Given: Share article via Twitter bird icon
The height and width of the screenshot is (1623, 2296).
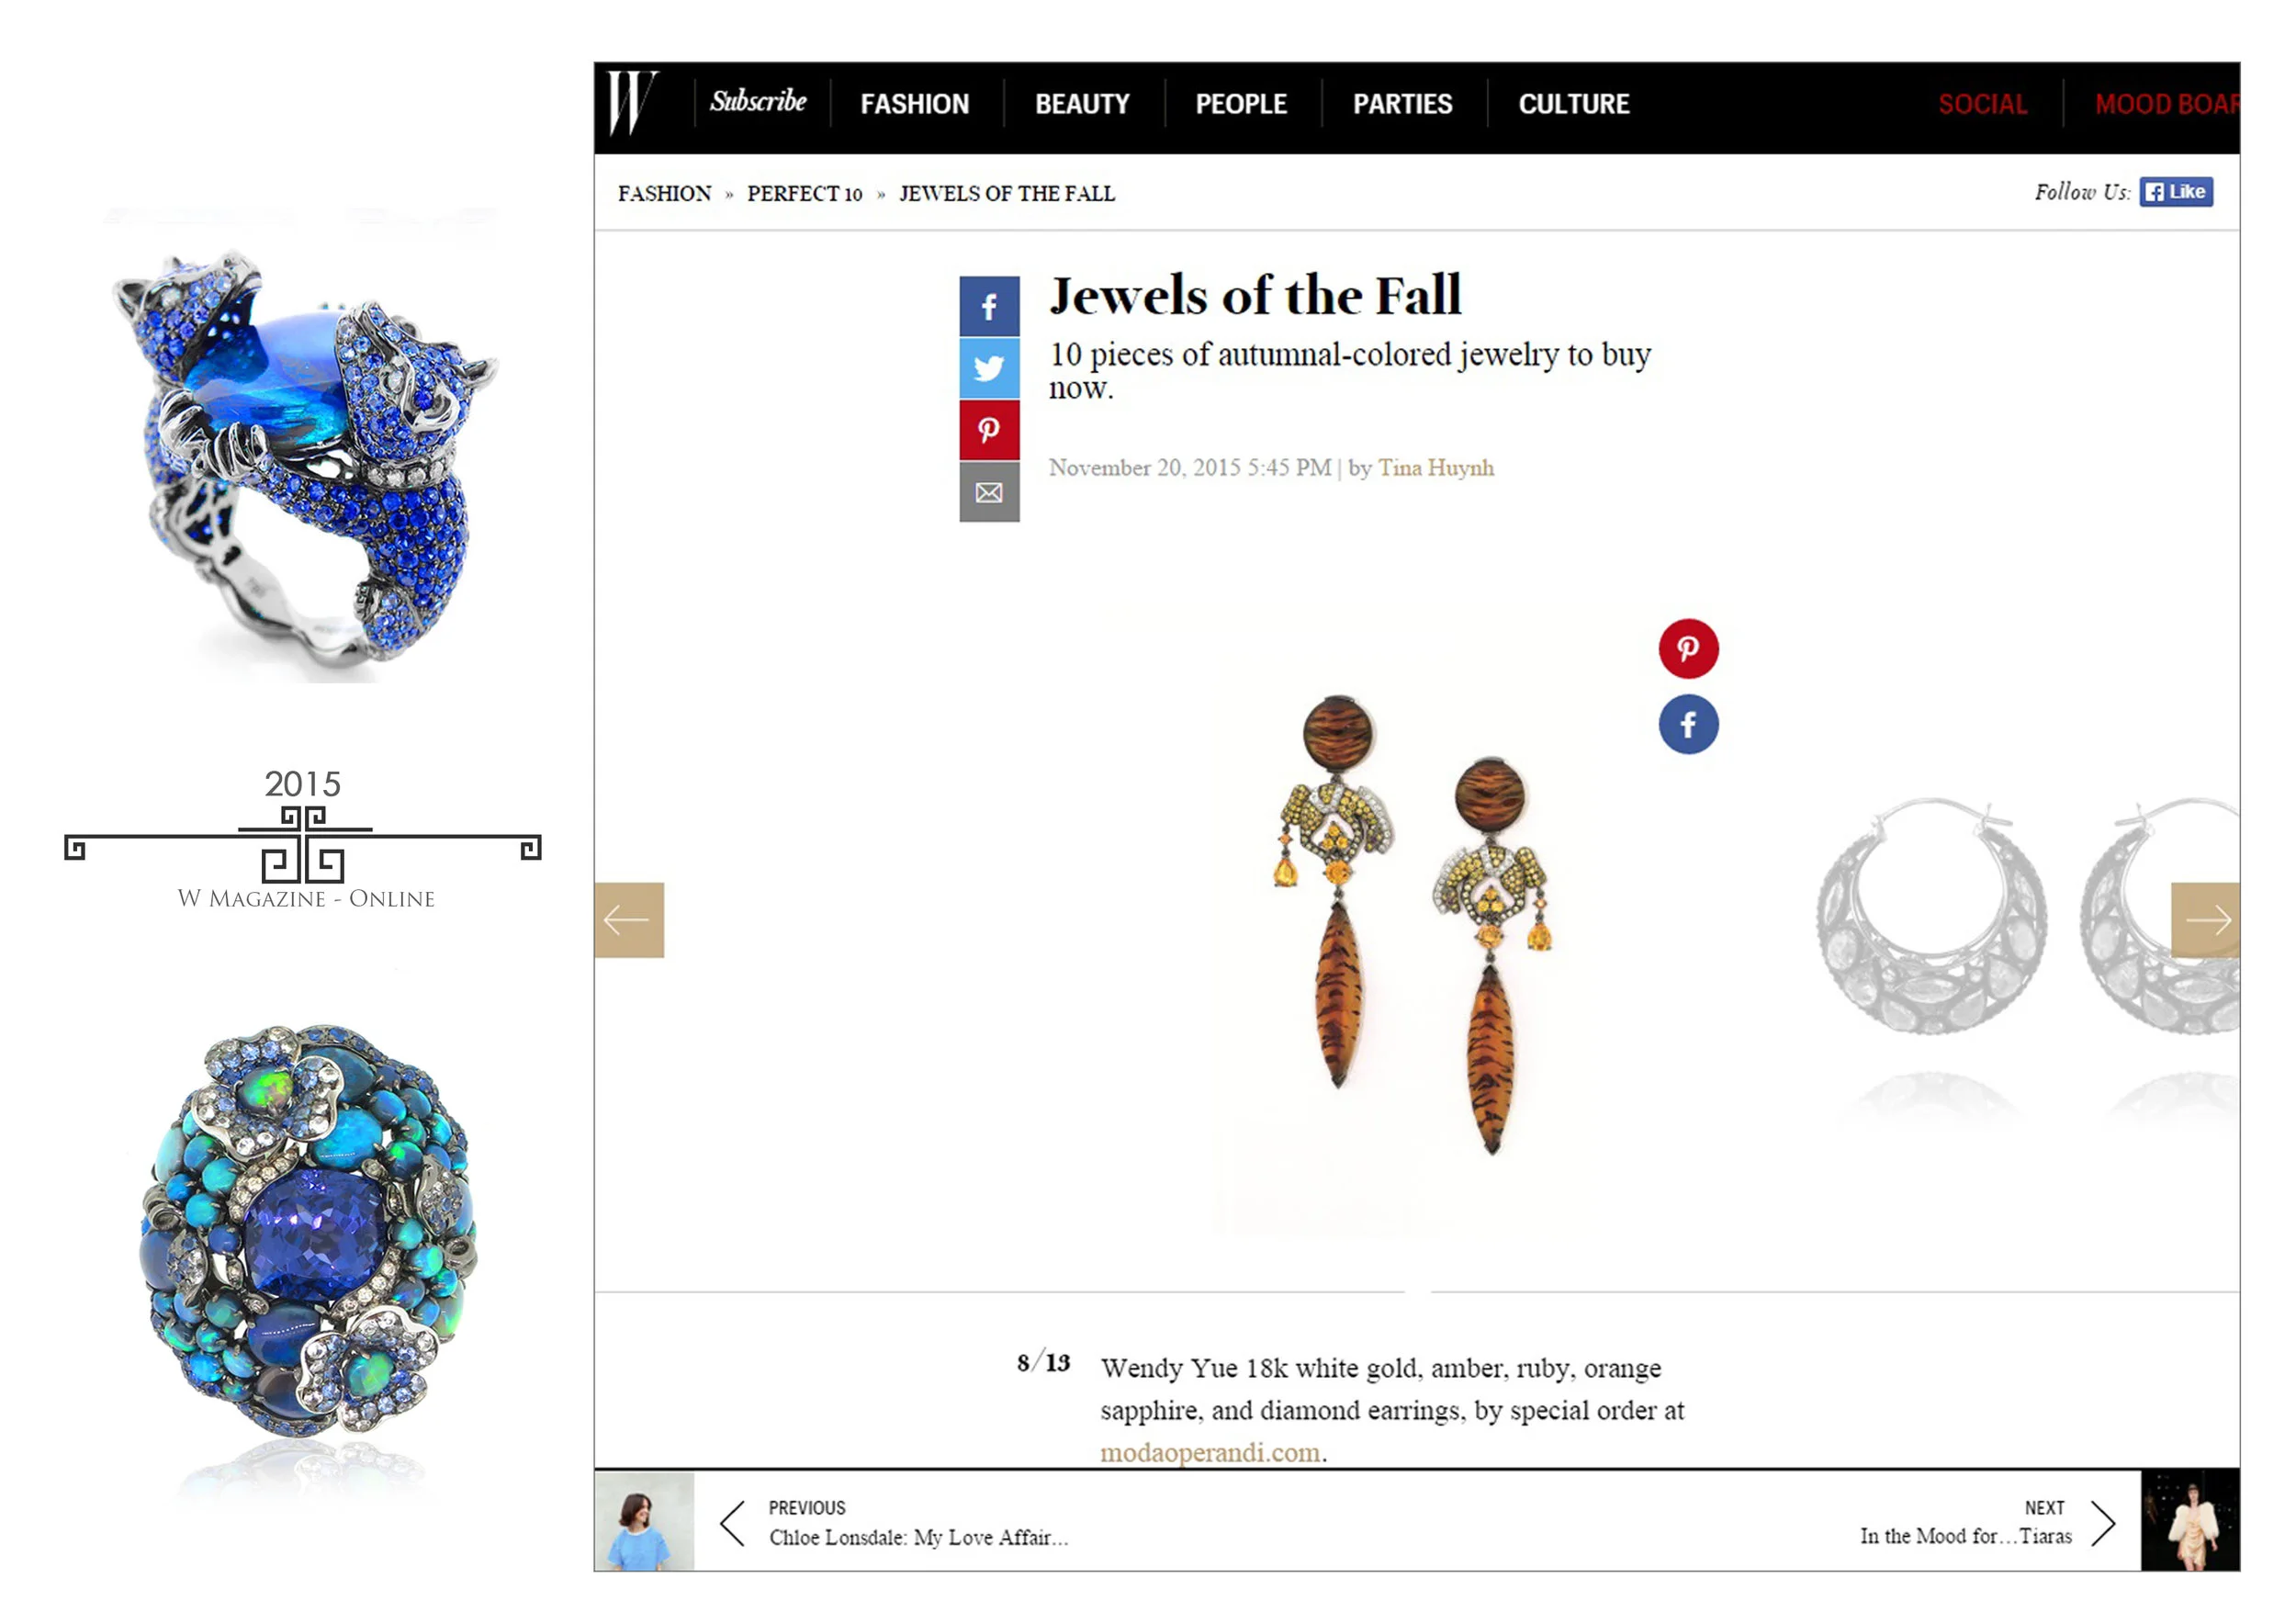Looking at the screenshot, I should coord(989,369).
